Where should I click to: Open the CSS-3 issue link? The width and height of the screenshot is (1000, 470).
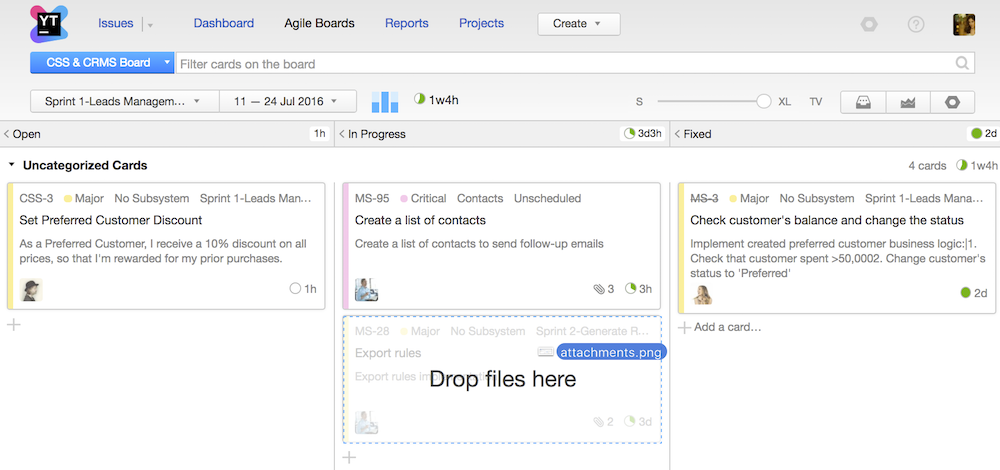pos(36,198)
